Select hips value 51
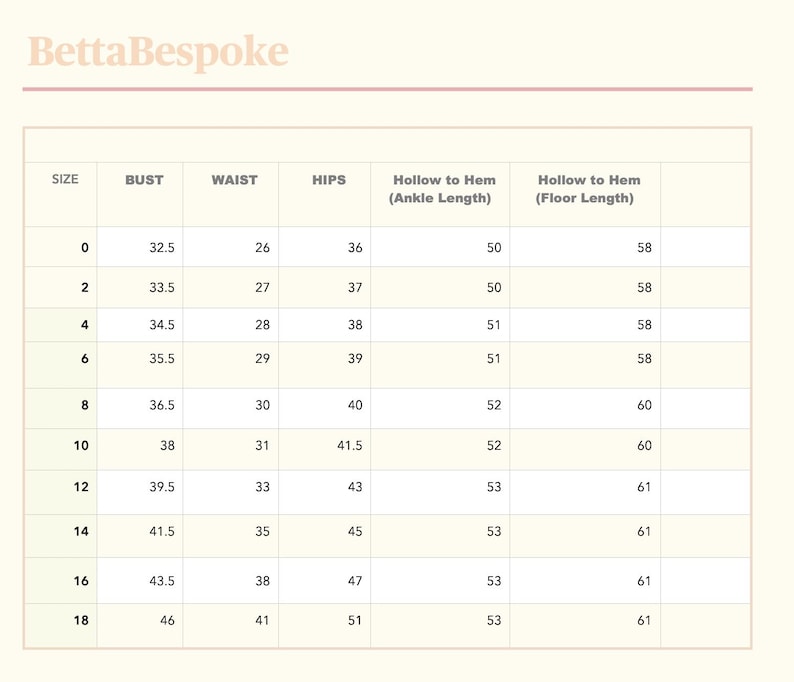This screenshot has width=794, height=682. pyautogui.click(x=355, y=620)
